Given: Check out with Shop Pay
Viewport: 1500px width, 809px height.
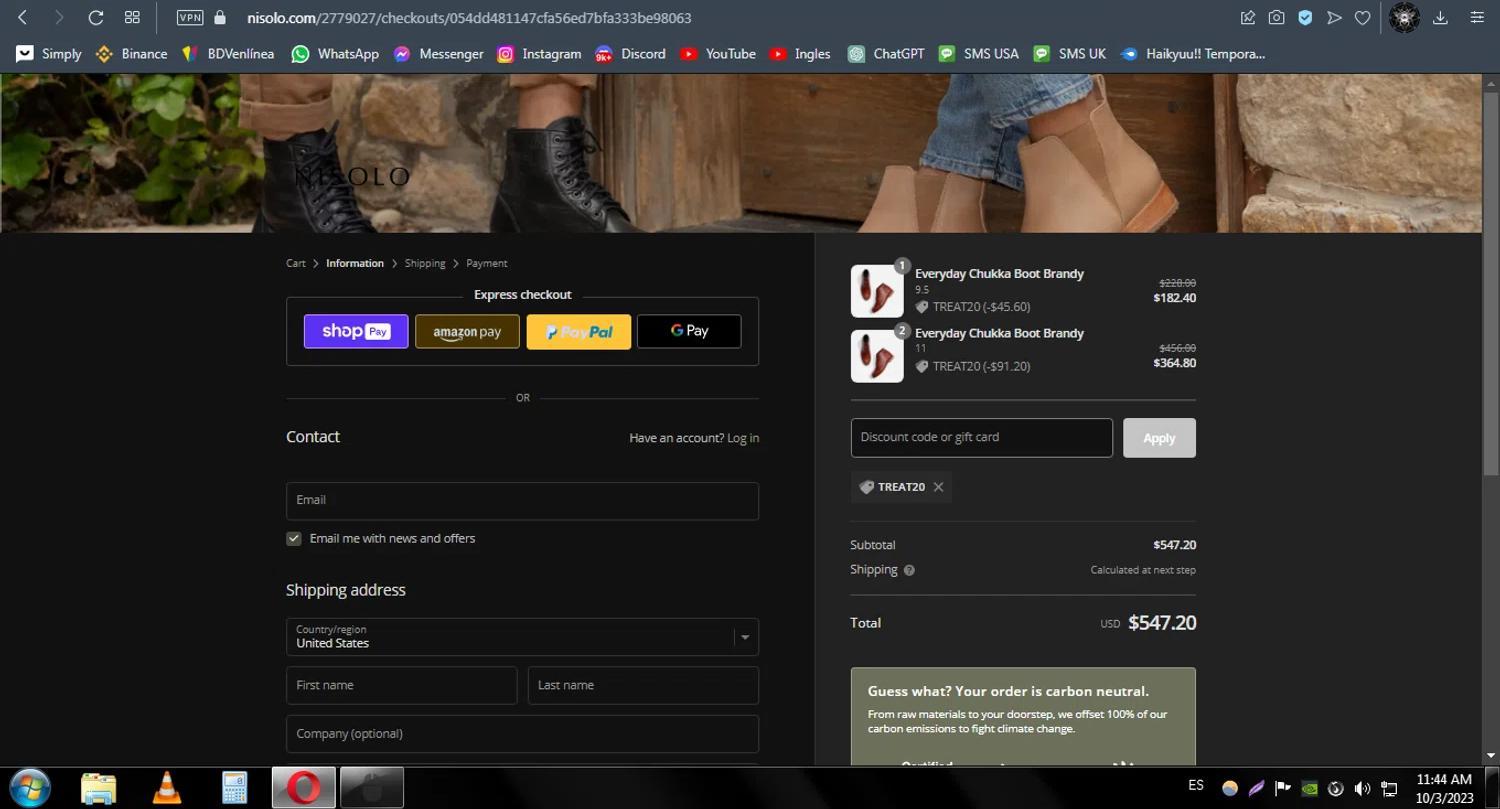Looking at the screenshot, I should pos(356,331).
